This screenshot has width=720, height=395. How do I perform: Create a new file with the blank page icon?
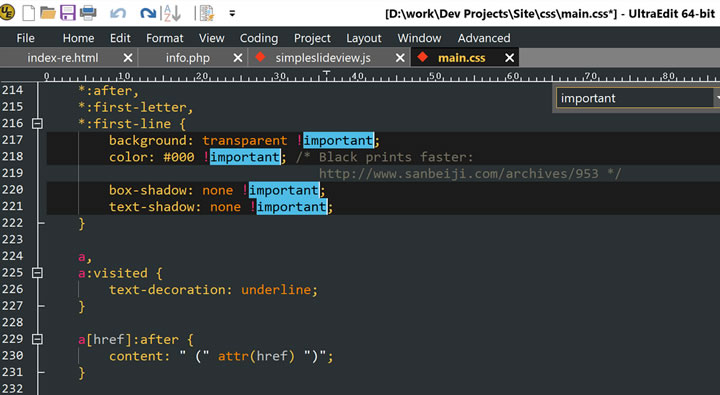29,12
